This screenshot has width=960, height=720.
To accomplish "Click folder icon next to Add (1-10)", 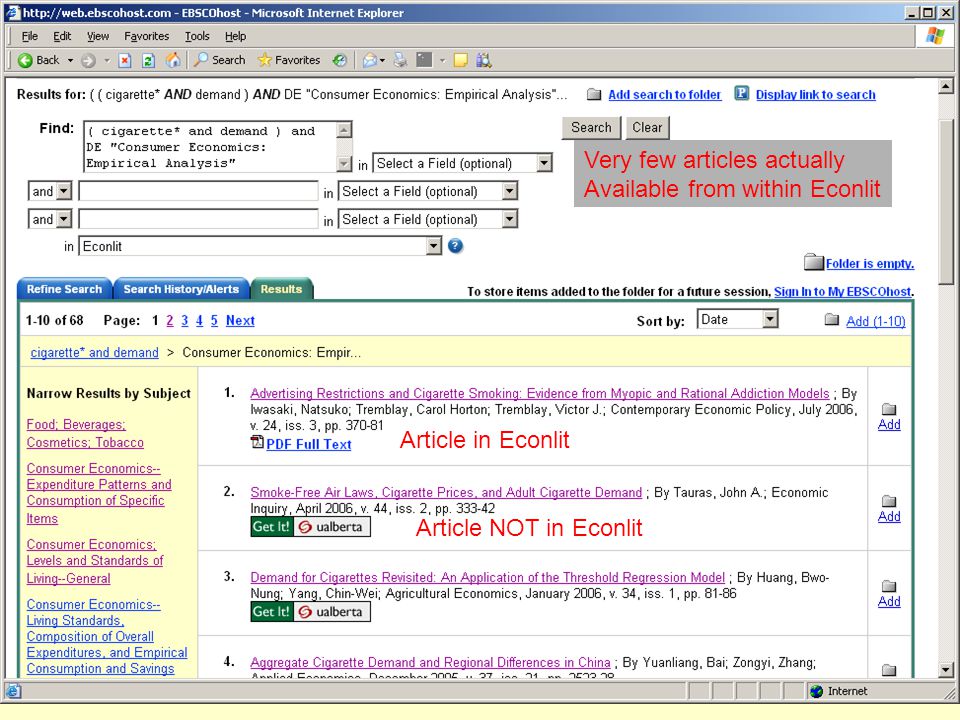I will pyautogui.click(x=831, y=320).
